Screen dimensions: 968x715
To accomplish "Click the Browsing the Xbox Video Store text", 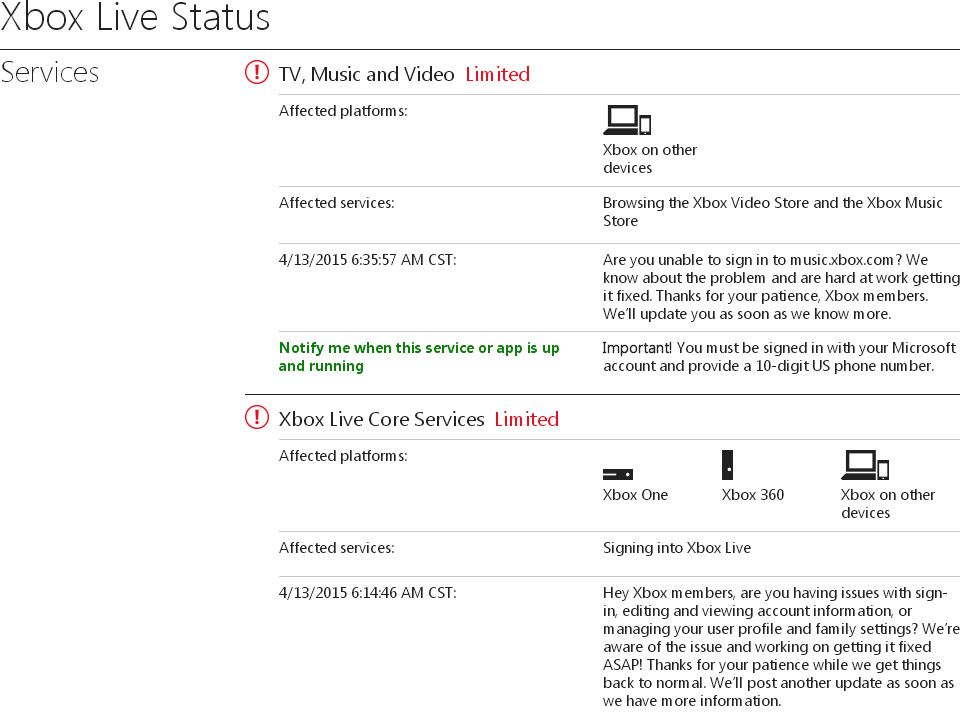I will point(772,212).
